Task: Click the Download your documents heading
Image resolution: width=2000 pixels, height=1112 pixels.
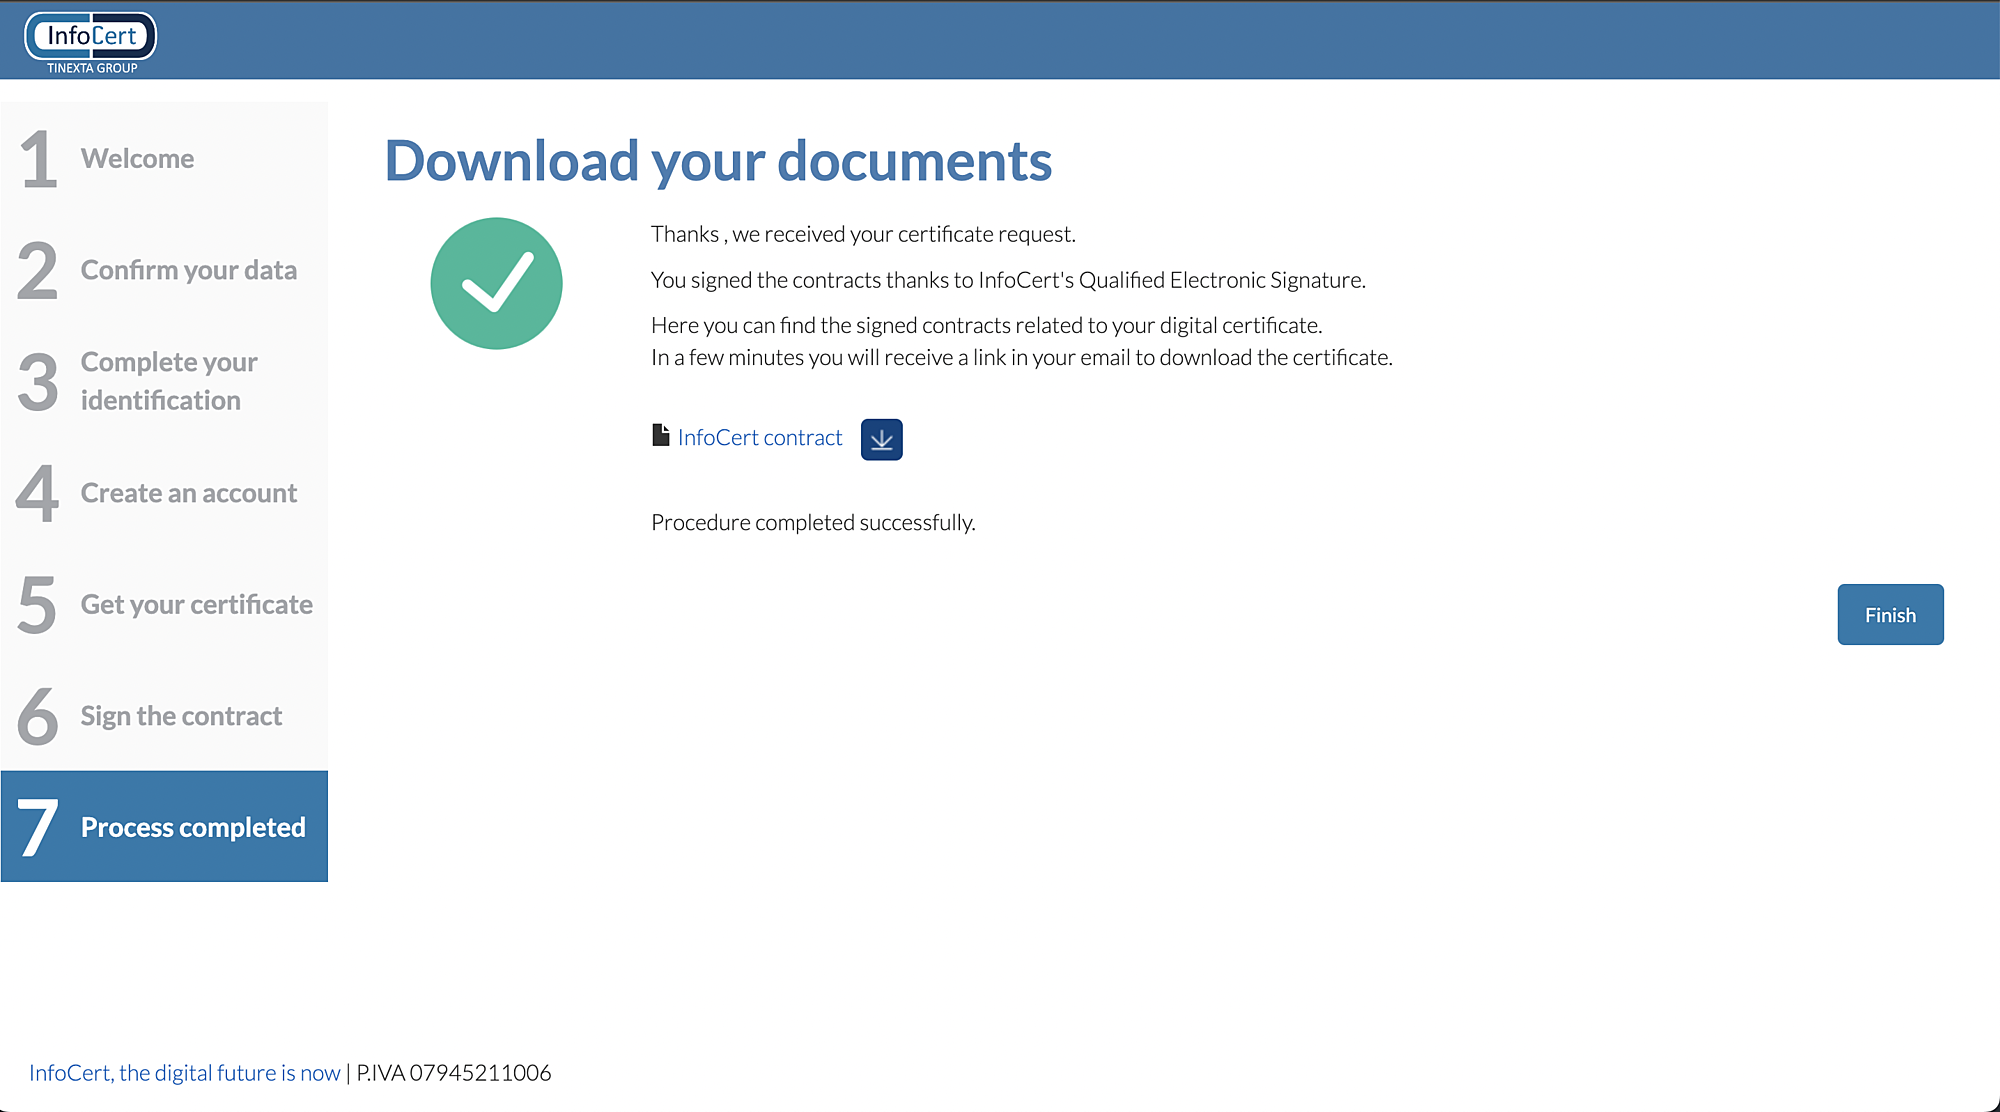Action: click(717, 161)
